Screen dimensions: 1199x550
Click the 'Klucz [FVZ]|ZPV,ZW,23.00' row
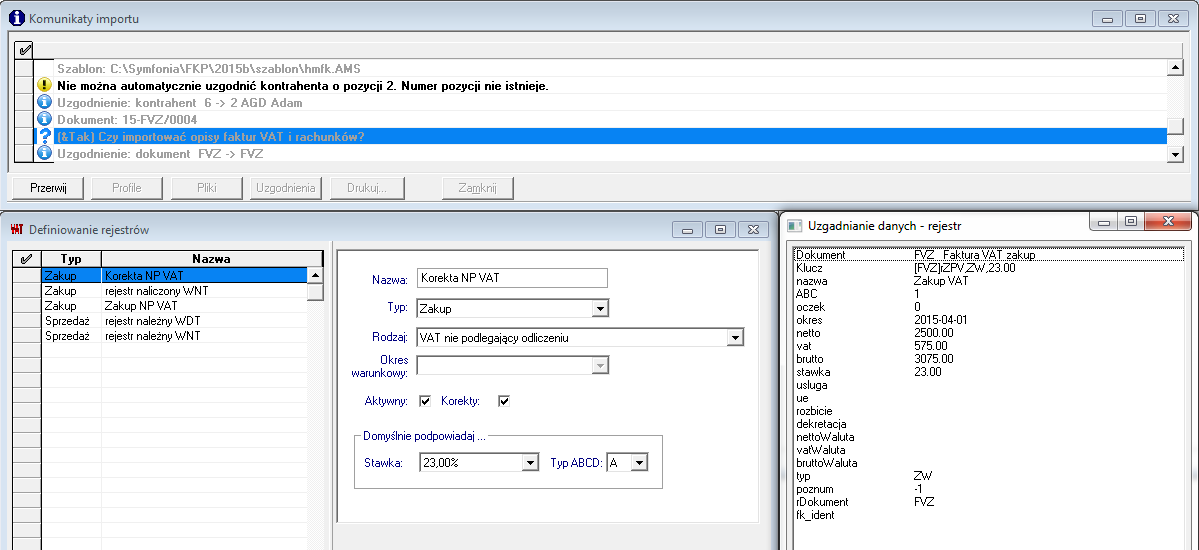989,268
